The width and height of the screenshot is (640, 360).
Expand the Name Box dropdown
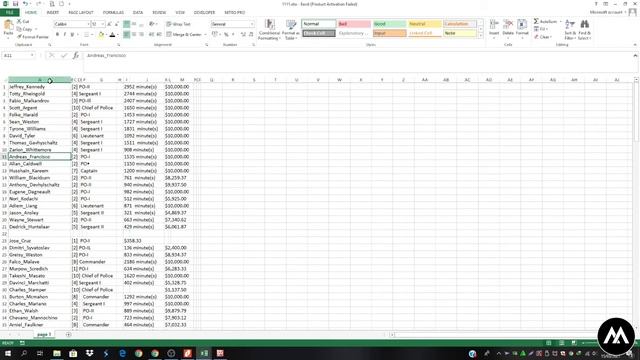(32, 56)
